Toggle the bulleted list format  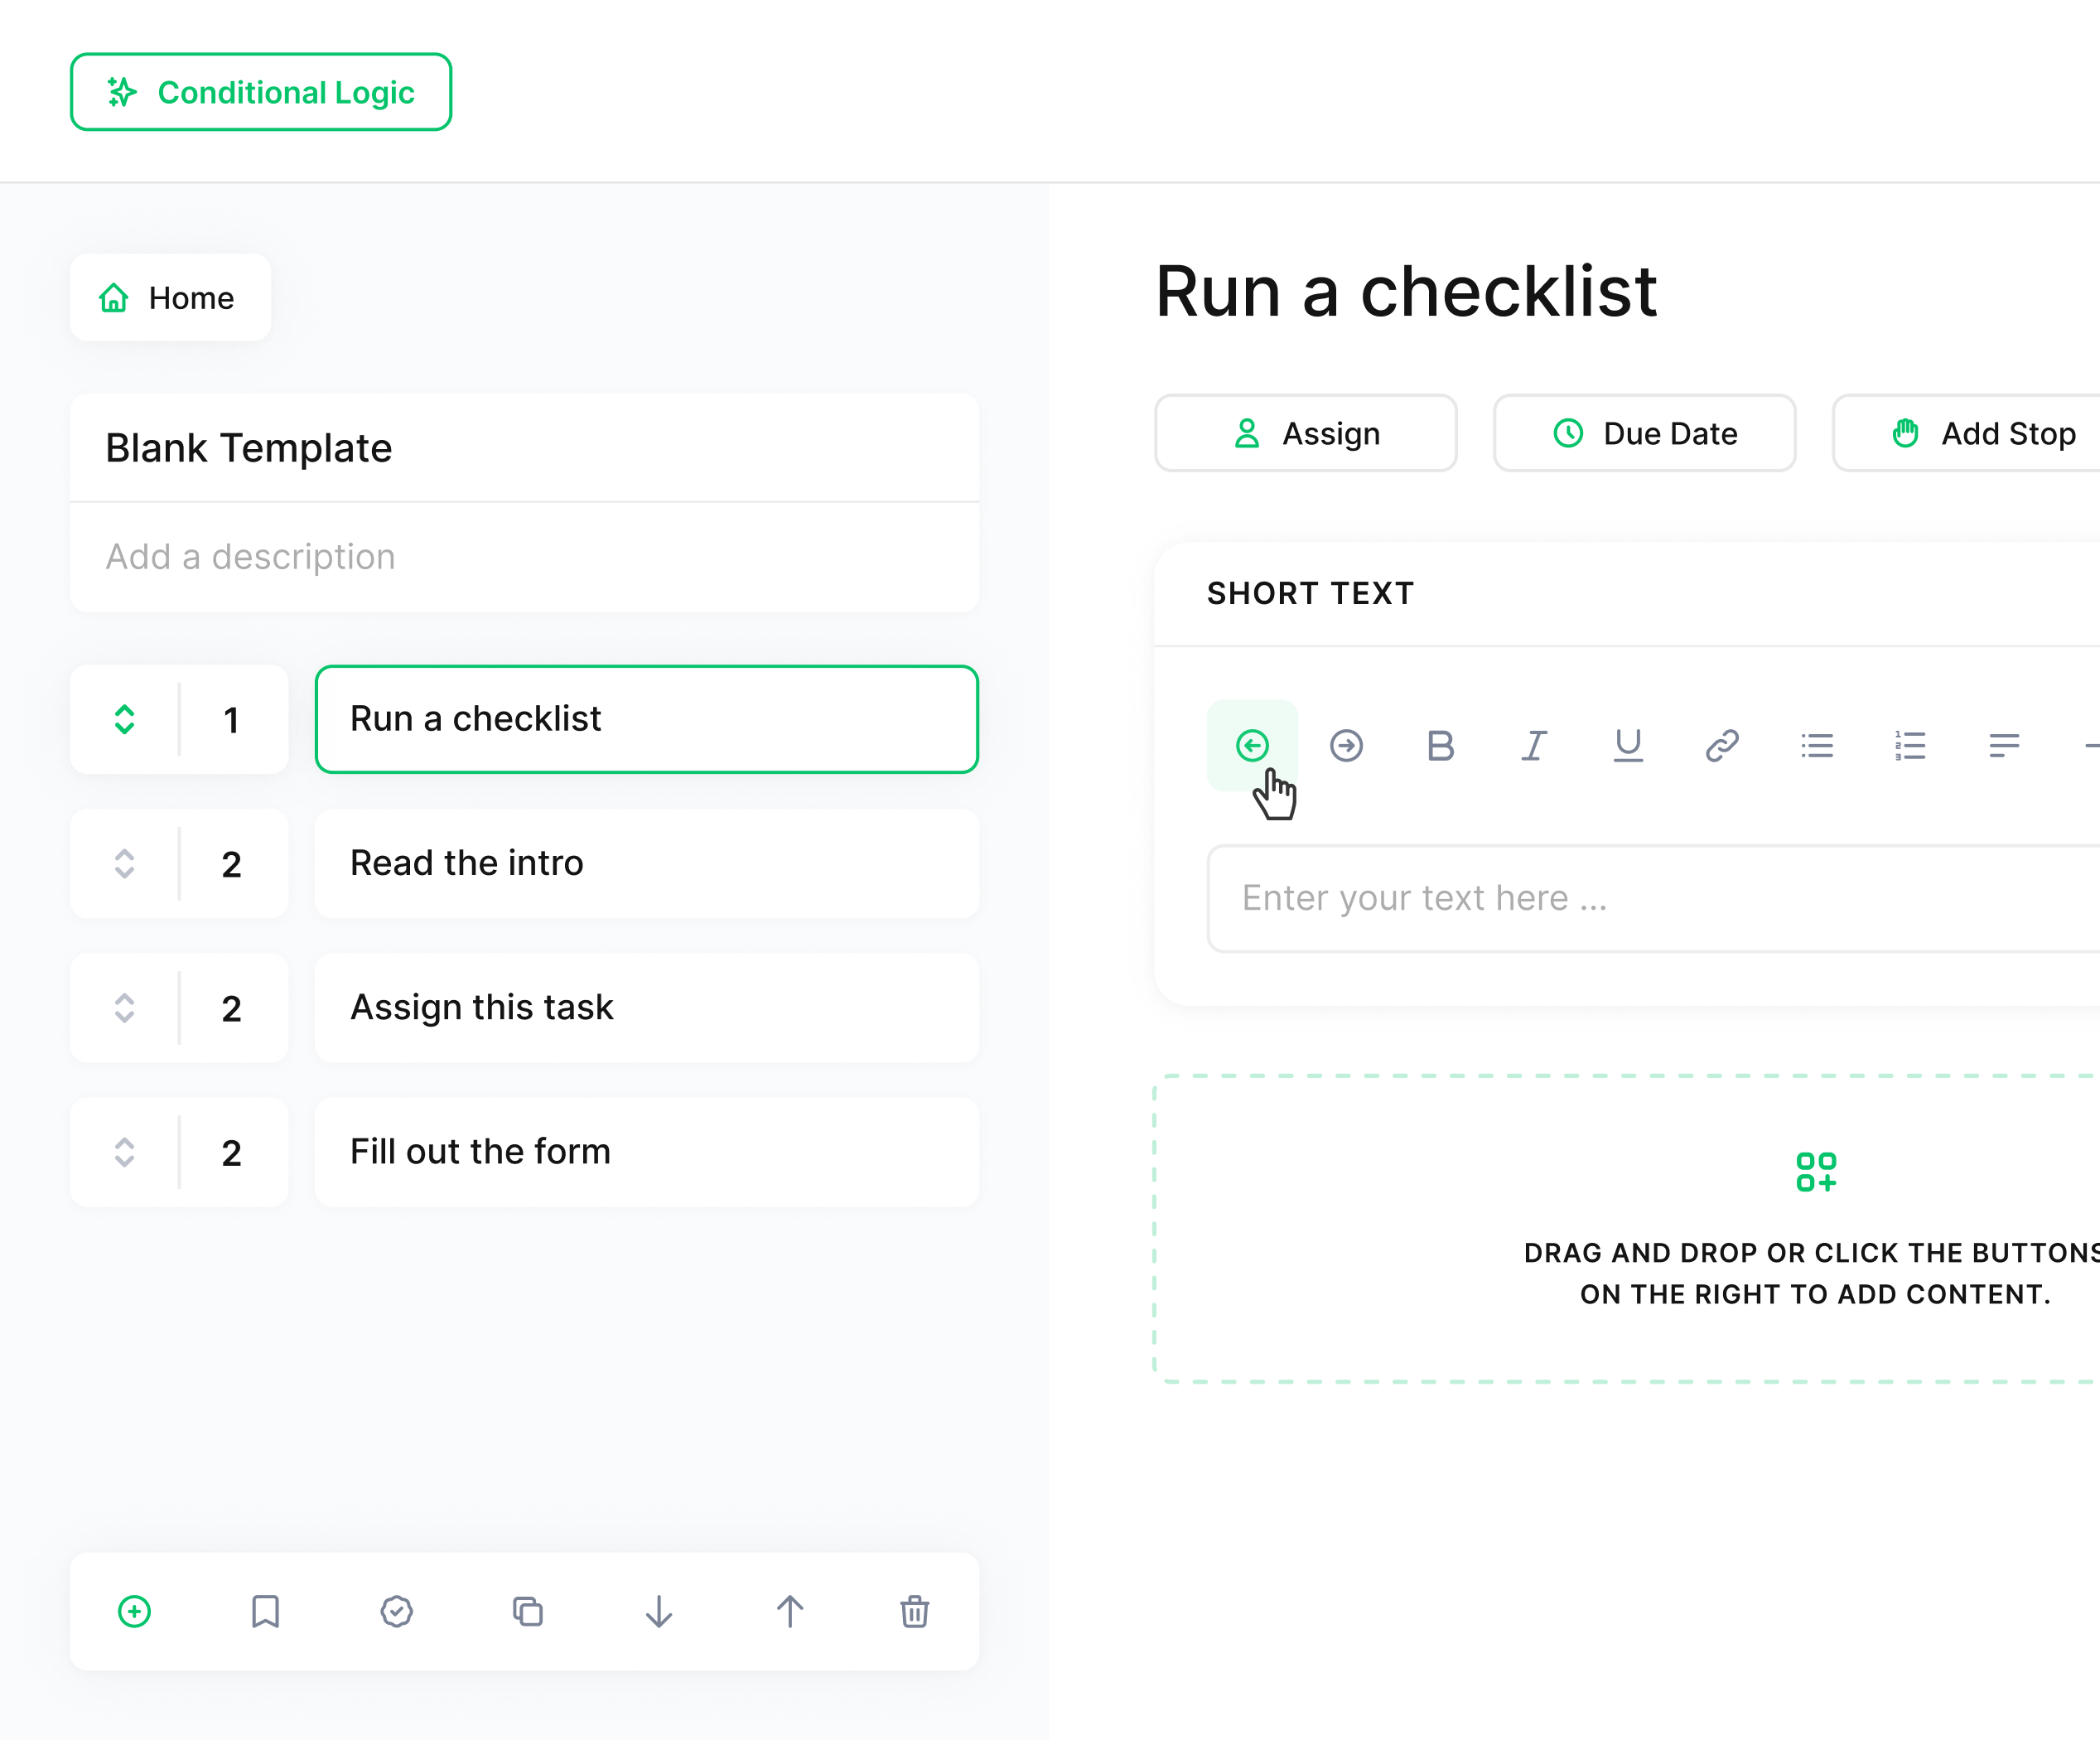pos(1816,745)
